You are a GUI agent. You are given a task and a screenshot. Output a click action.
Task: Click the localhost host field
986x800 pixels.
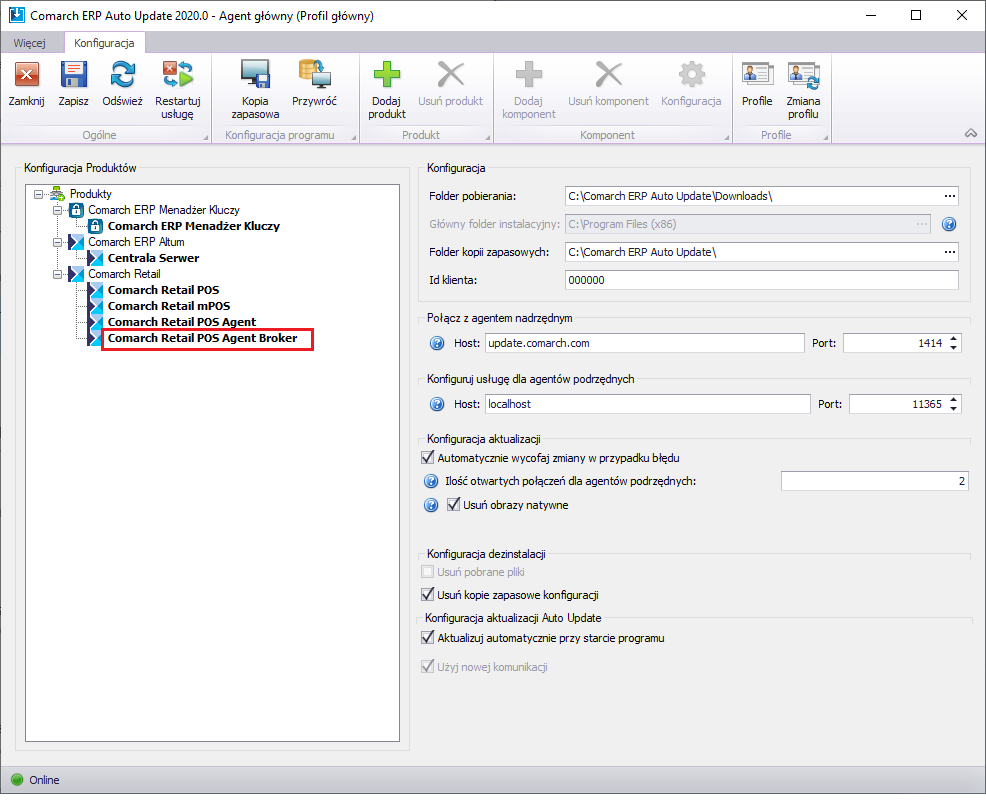coord(648,404)
